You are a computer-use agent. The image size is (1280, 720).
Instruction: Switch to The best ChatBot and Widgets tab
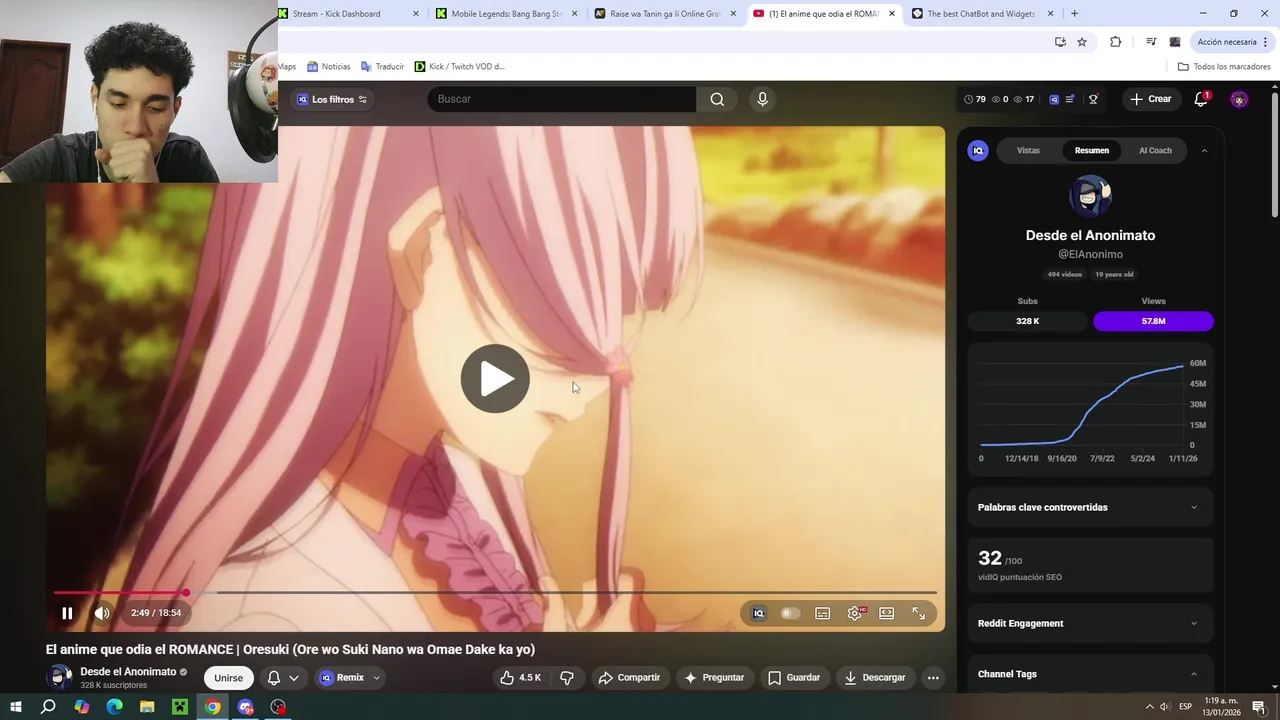[x=982, y=14]
